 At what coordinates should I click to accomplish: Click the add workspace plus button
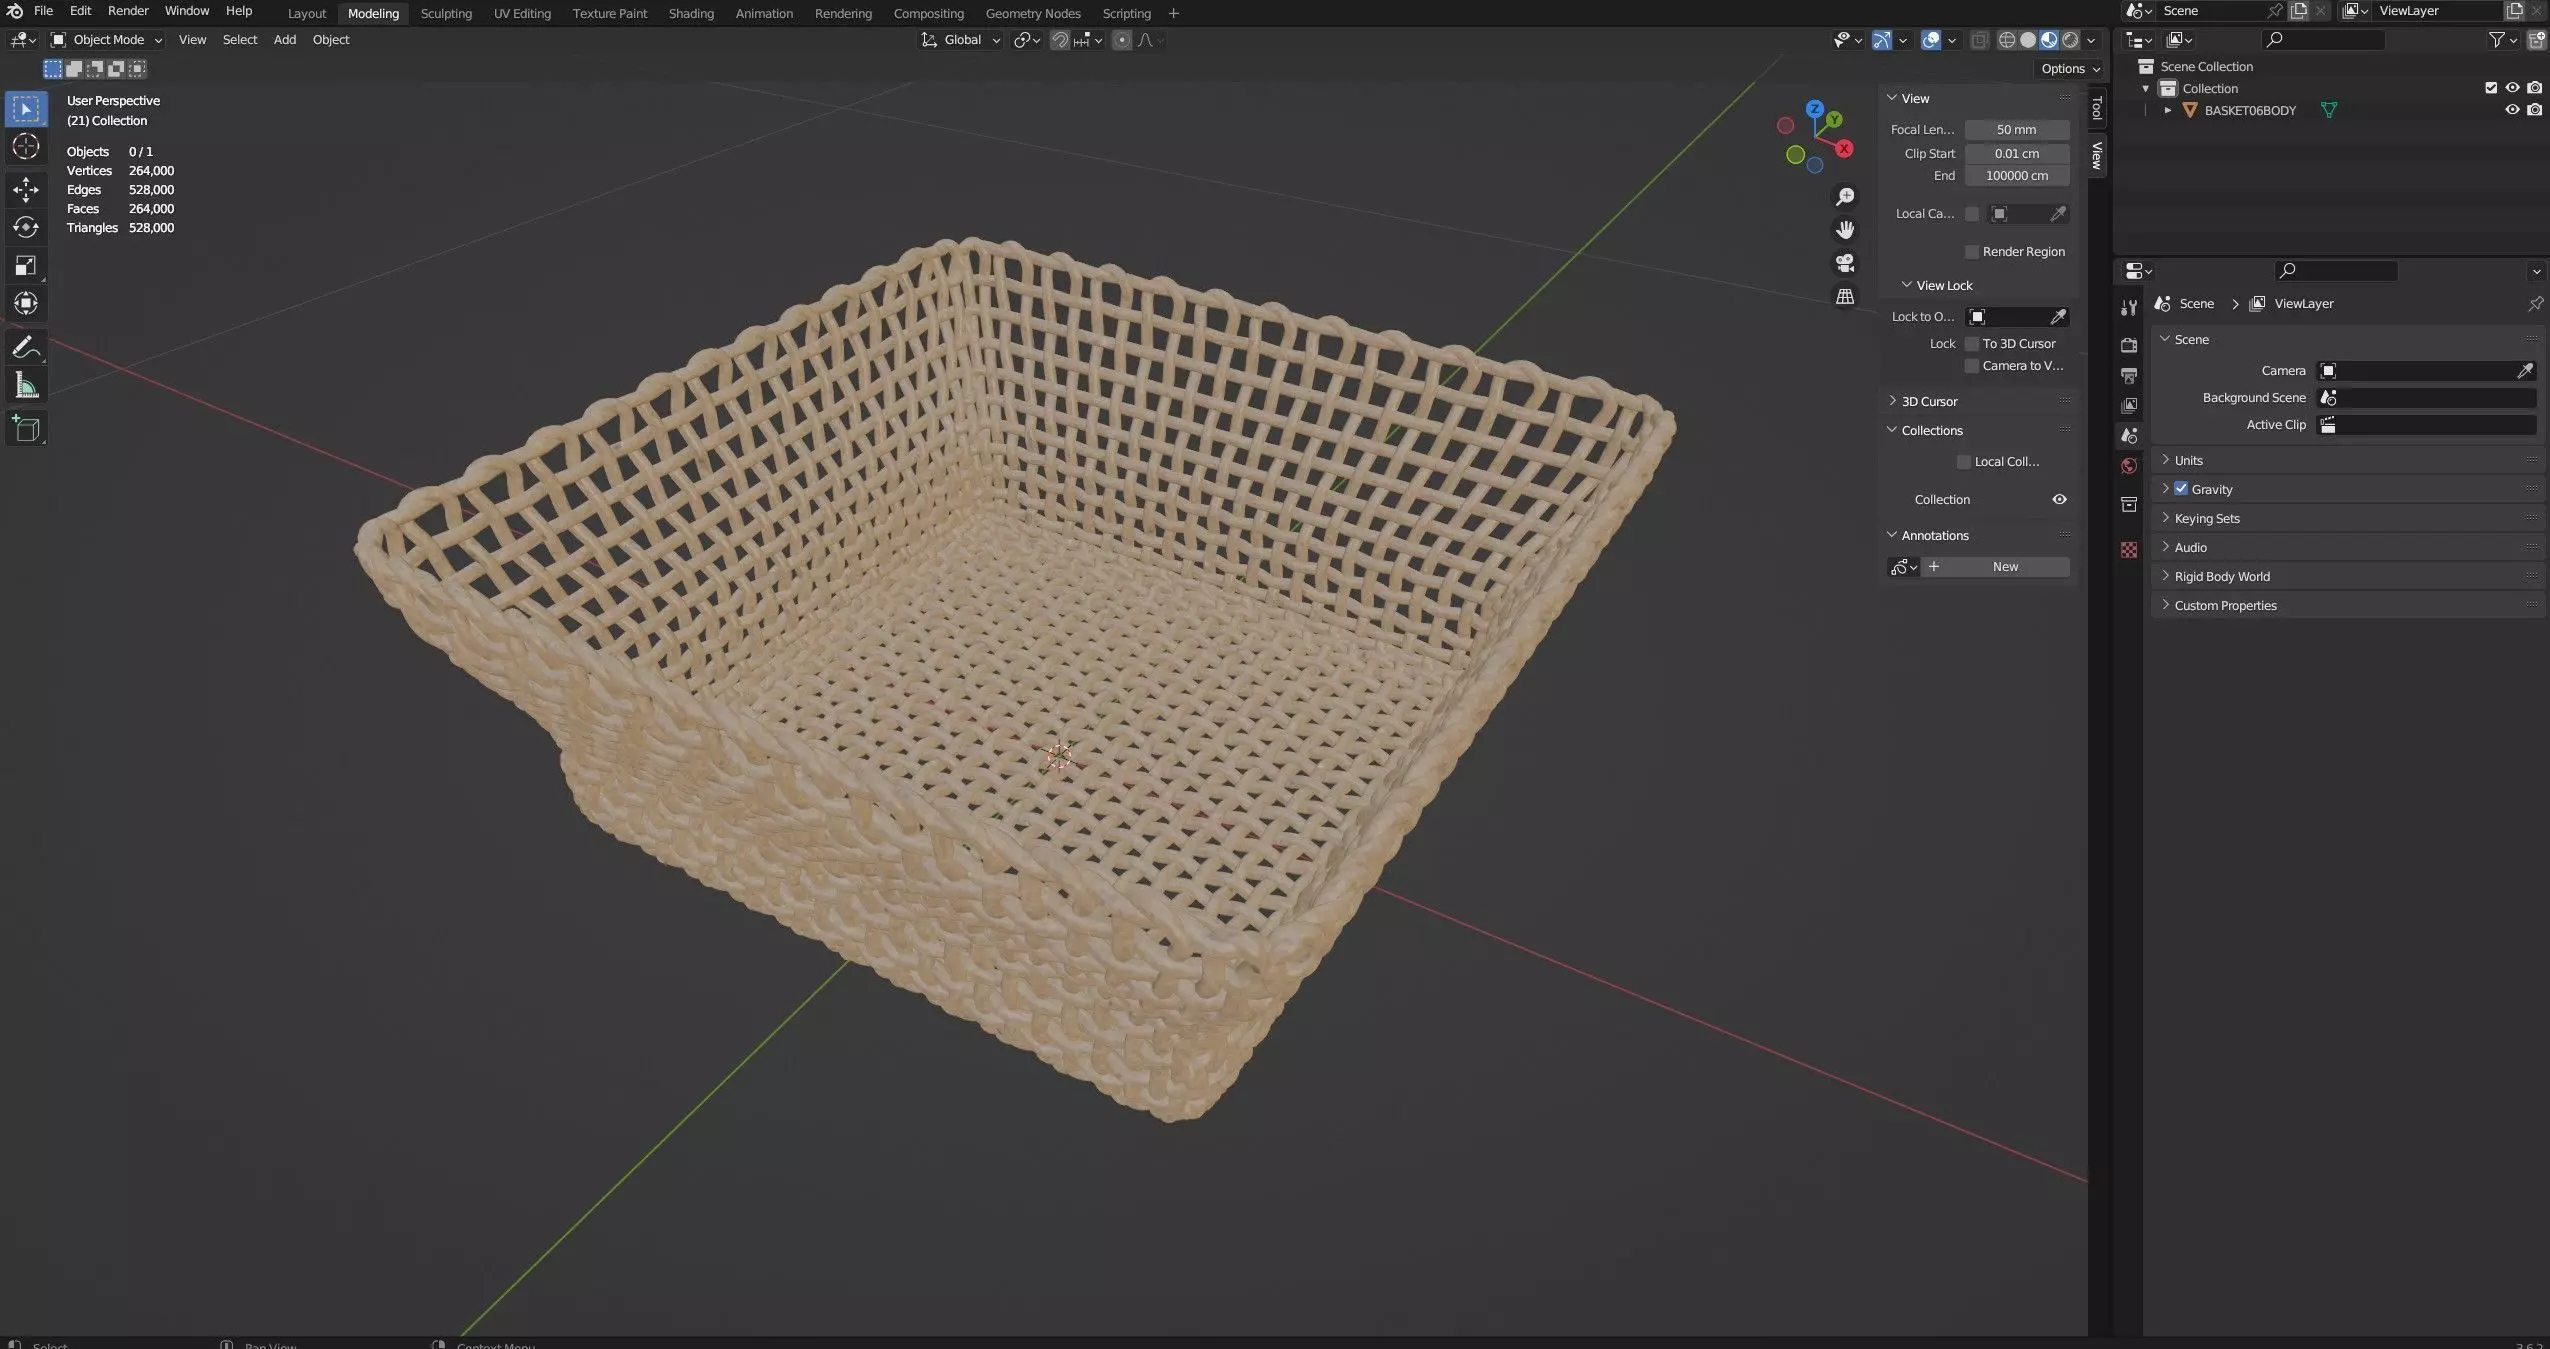1174,13
